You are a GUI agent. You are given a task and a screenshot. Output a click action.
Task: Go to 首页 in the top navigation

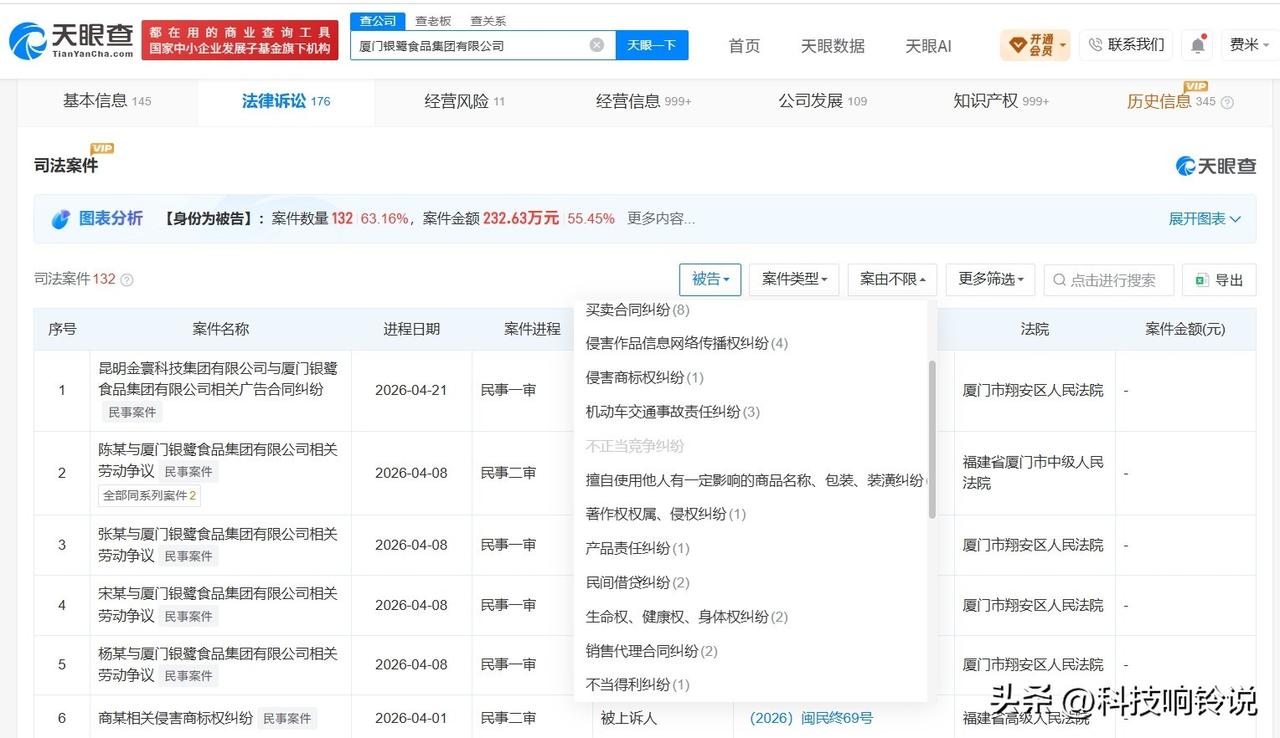tap(744, 46)
